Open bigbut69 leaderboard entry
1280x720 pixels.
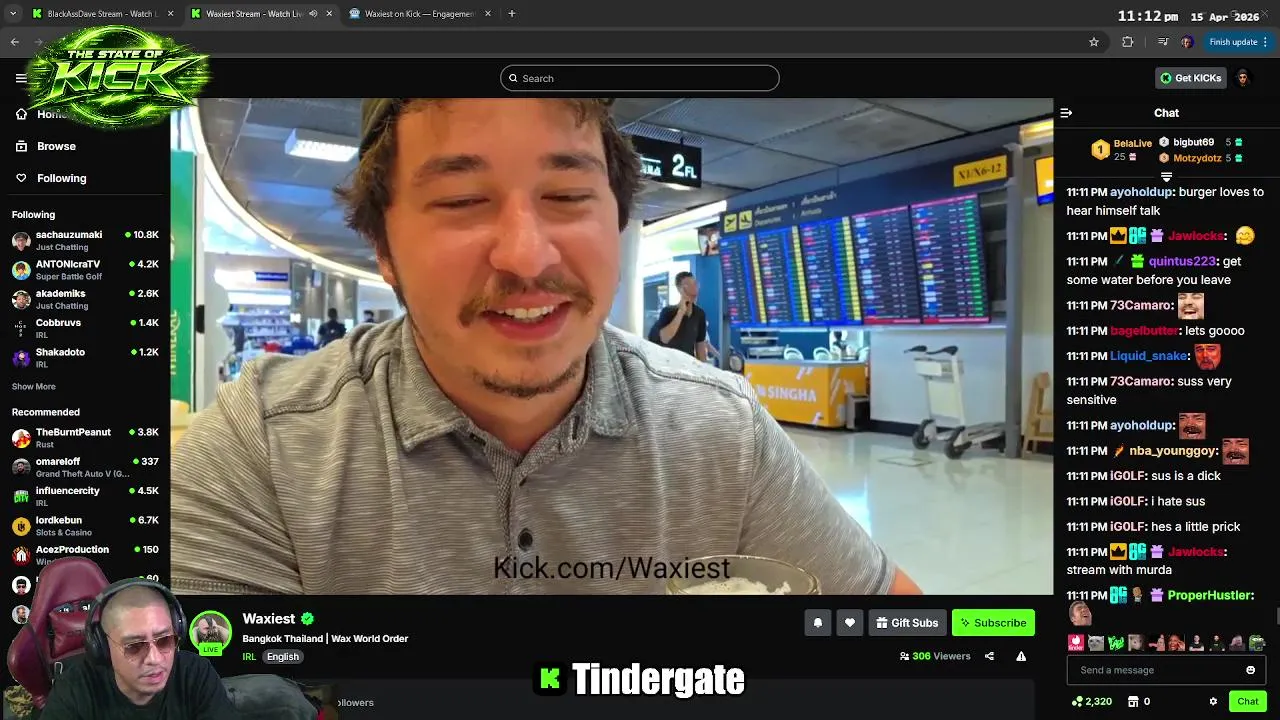1200,142
